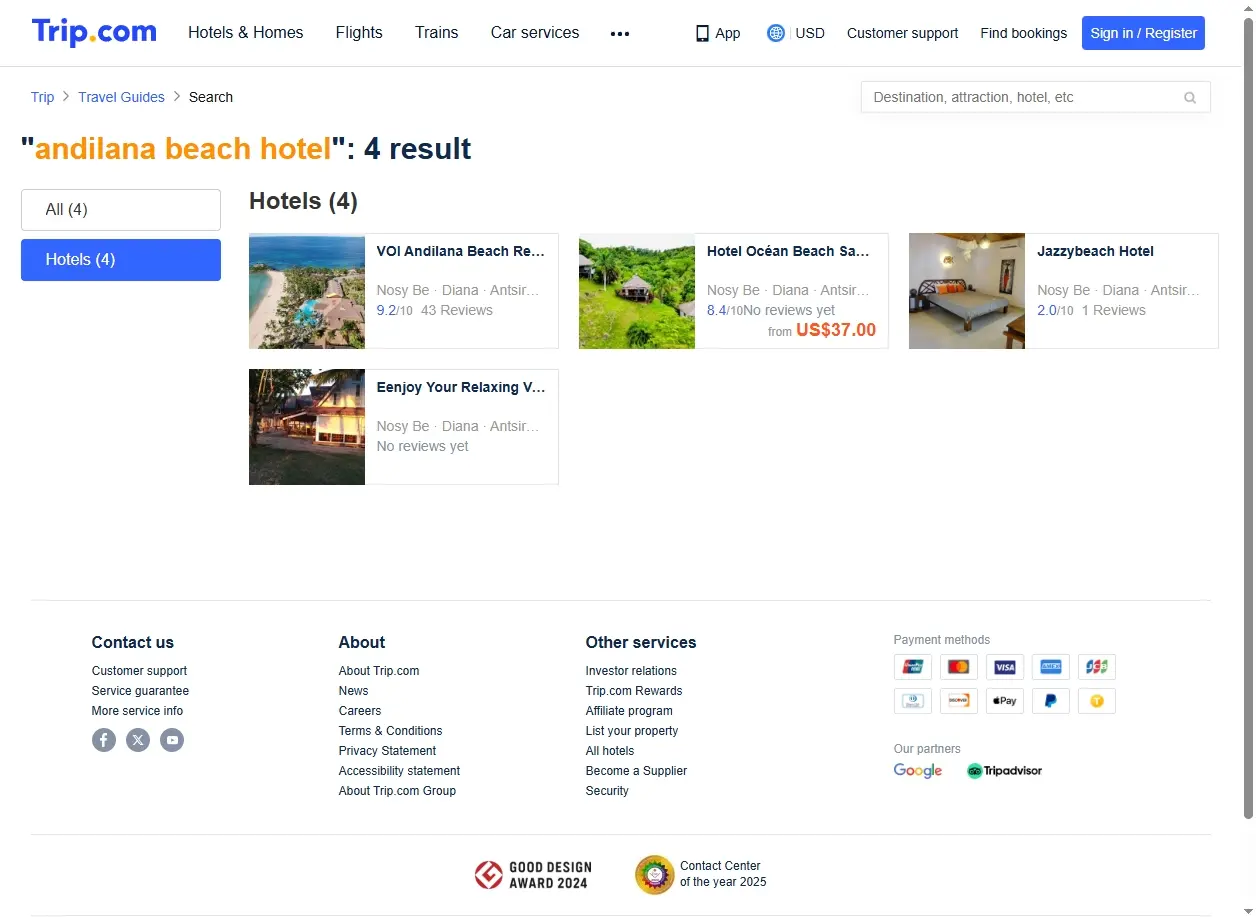Click the US$37.00 price
The height and width of the screenshot is (921, 1256).
[x=836, y=330]
